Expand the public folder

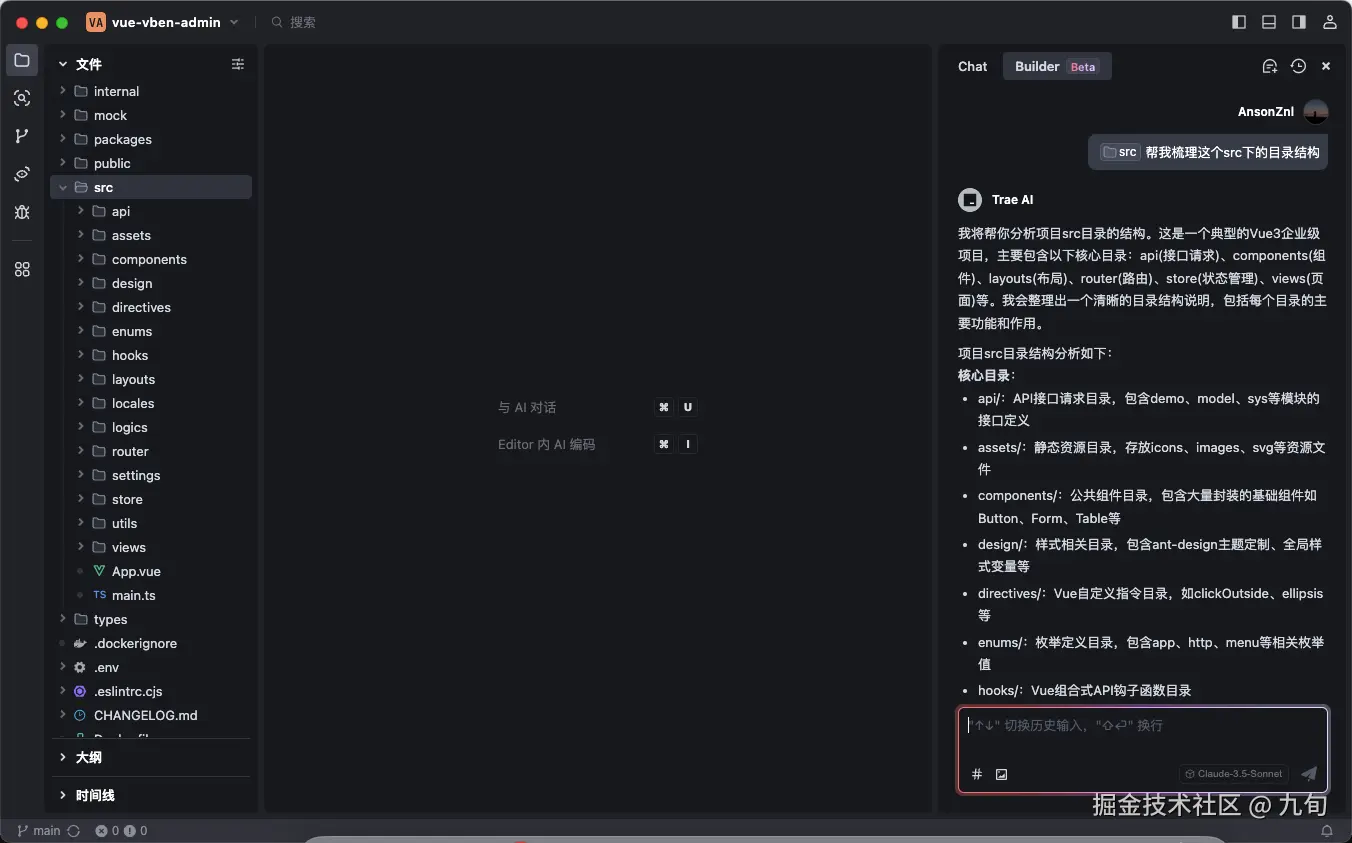pyautogui.click(x=151, y=163)
